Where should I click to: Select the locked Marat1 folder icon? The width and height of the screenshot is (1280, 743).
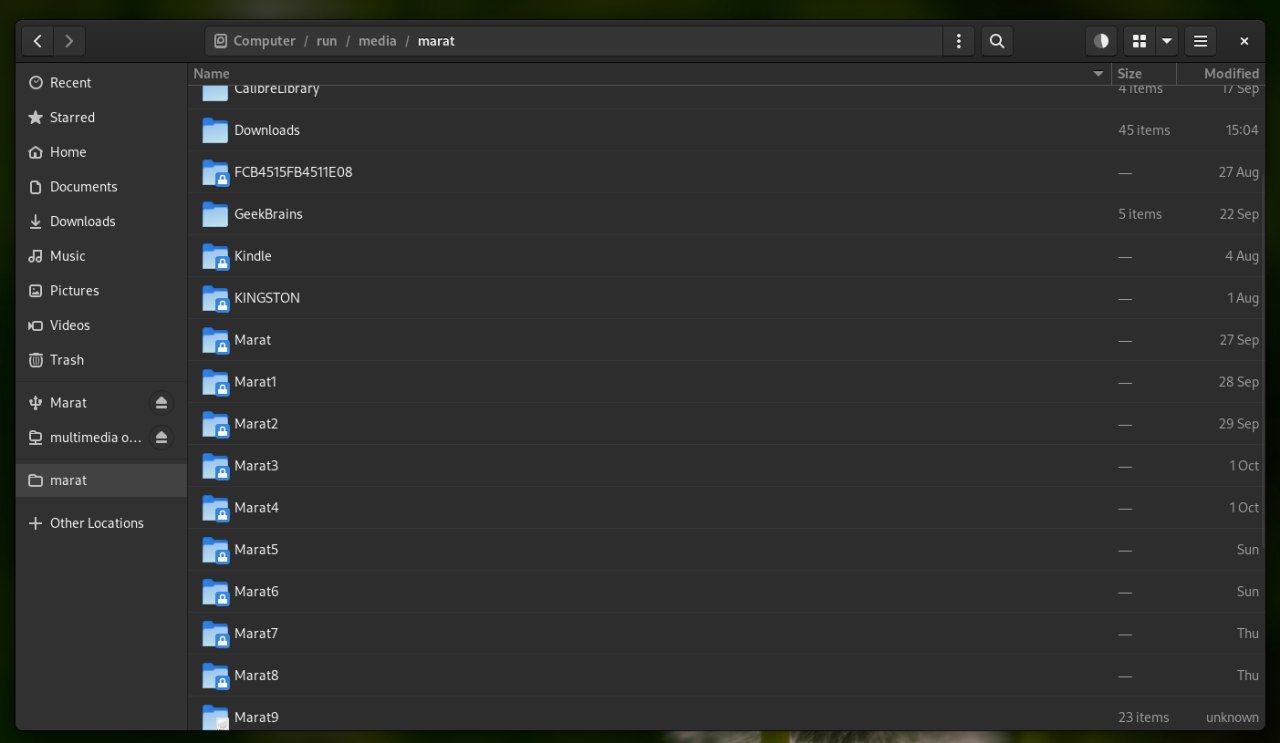[215, 383]
